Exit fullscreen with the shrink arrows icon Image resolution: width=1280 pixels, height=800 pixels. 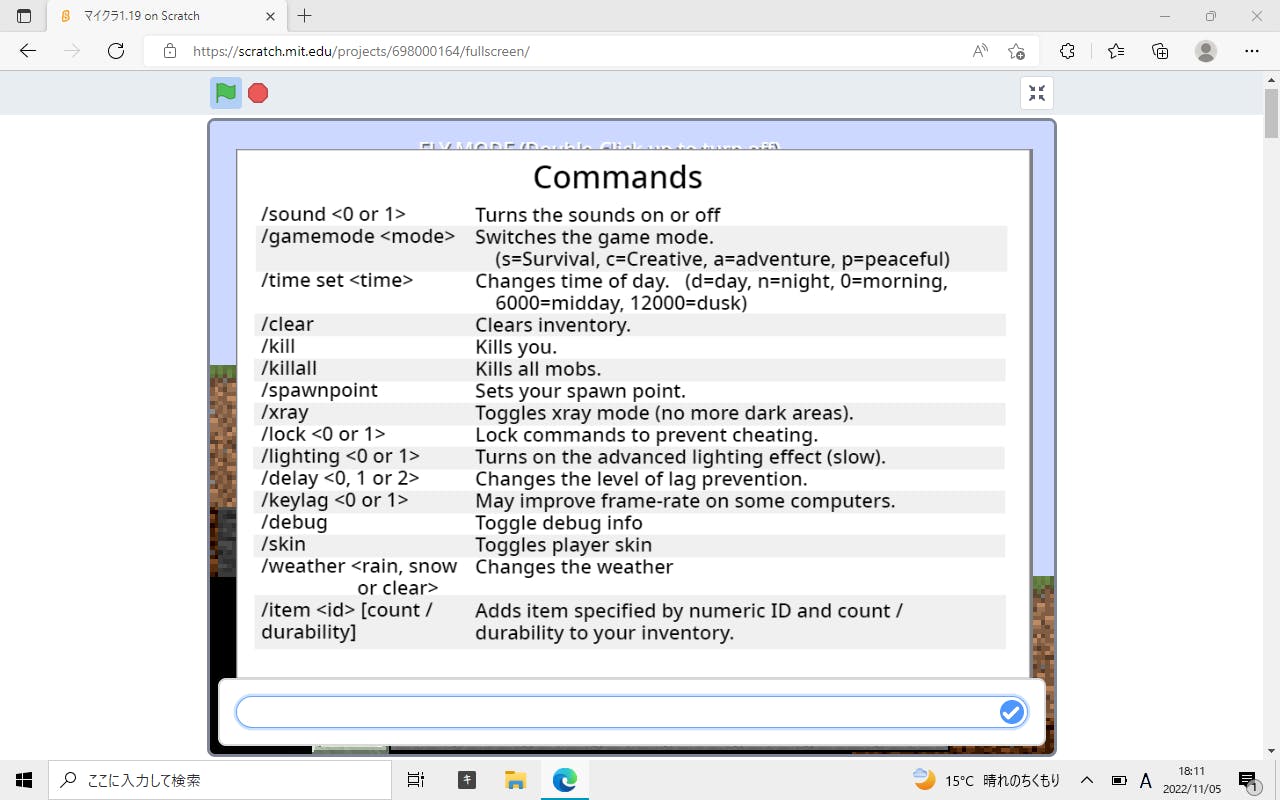coord(1037,93)
